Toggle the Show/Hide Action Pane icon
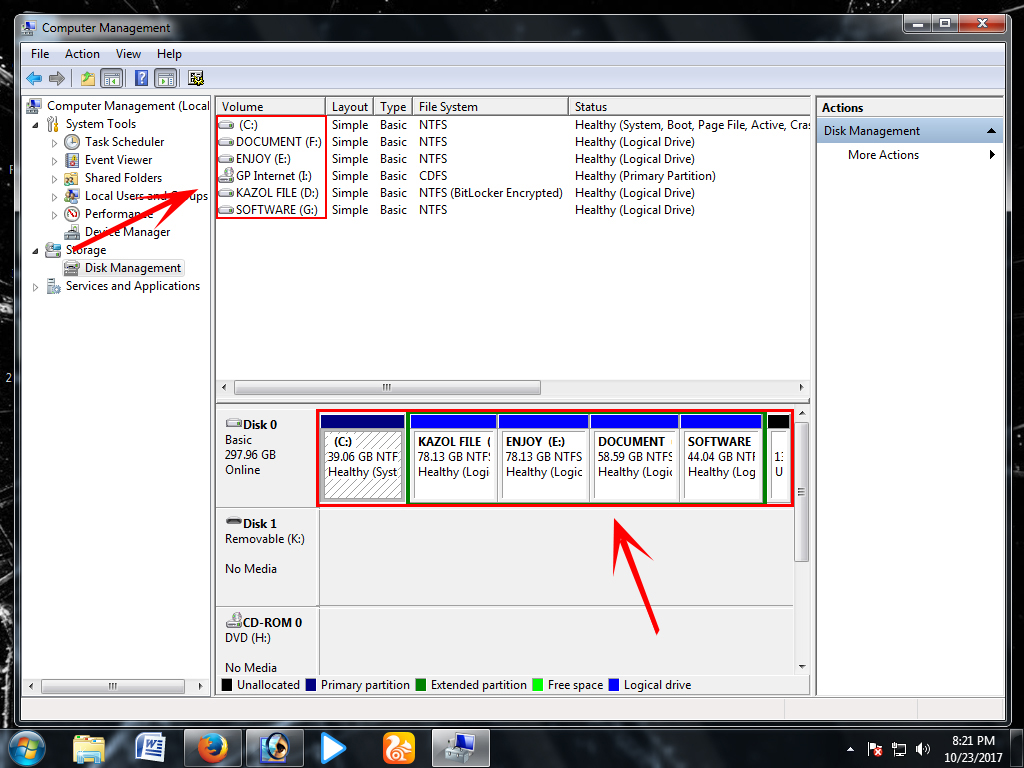 pos(166,79)
